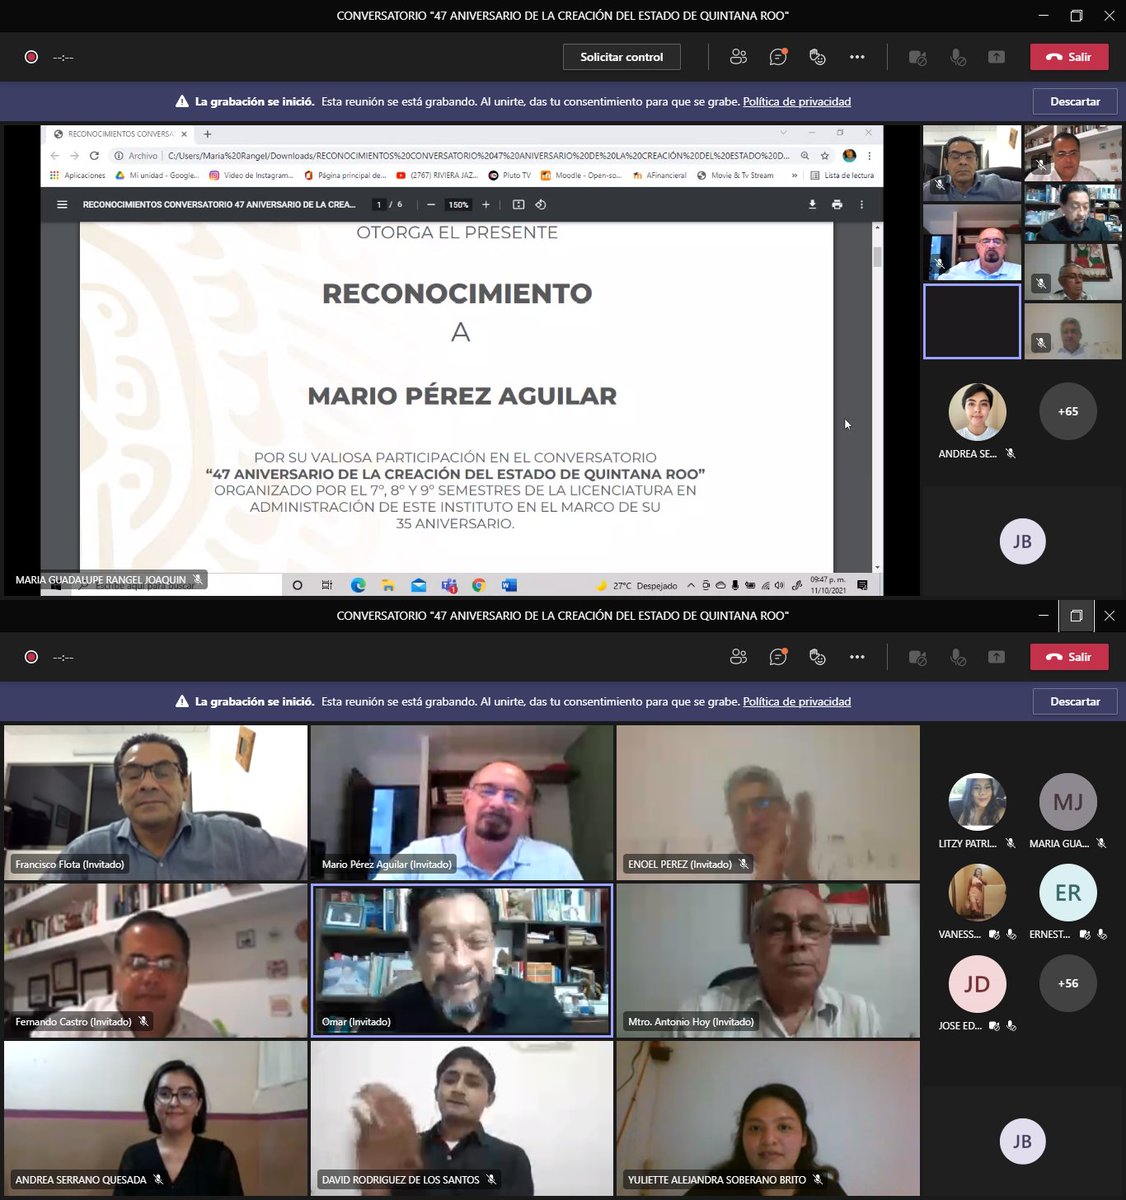
Task: Select ENOEL PEREZ video tile
Action: click(768, 802)
